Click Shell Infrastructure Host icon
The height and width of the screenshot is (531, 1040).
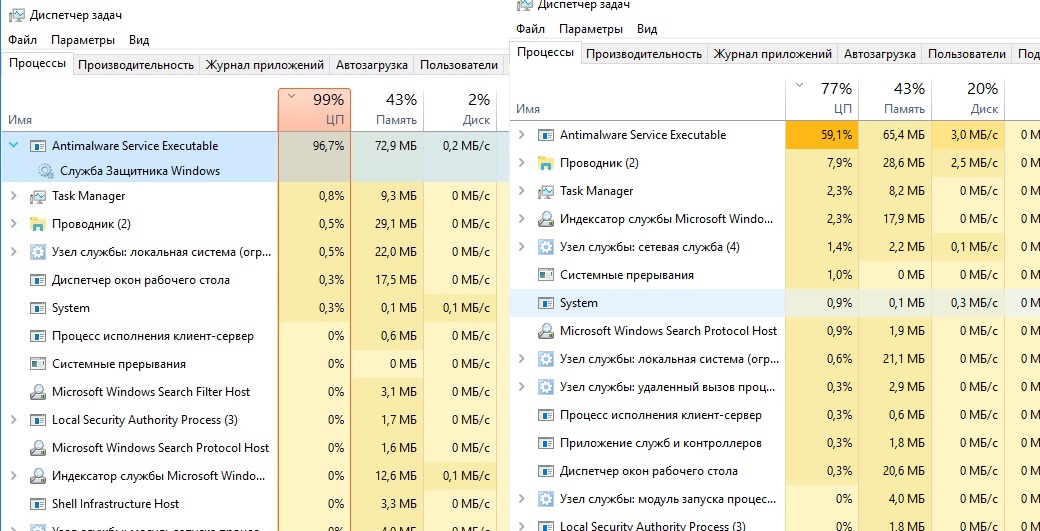tap(38, 504)
